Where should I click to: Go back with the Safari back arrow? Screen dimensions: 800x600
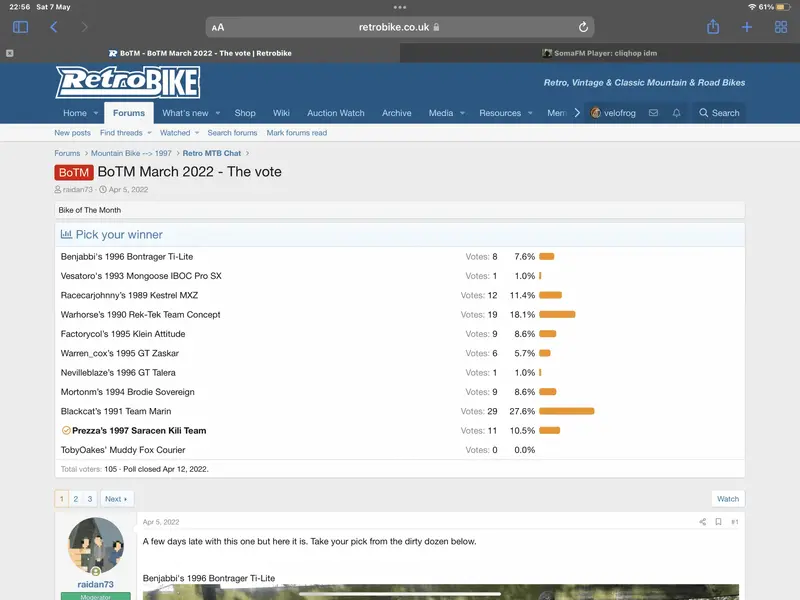tap(54, 27)
